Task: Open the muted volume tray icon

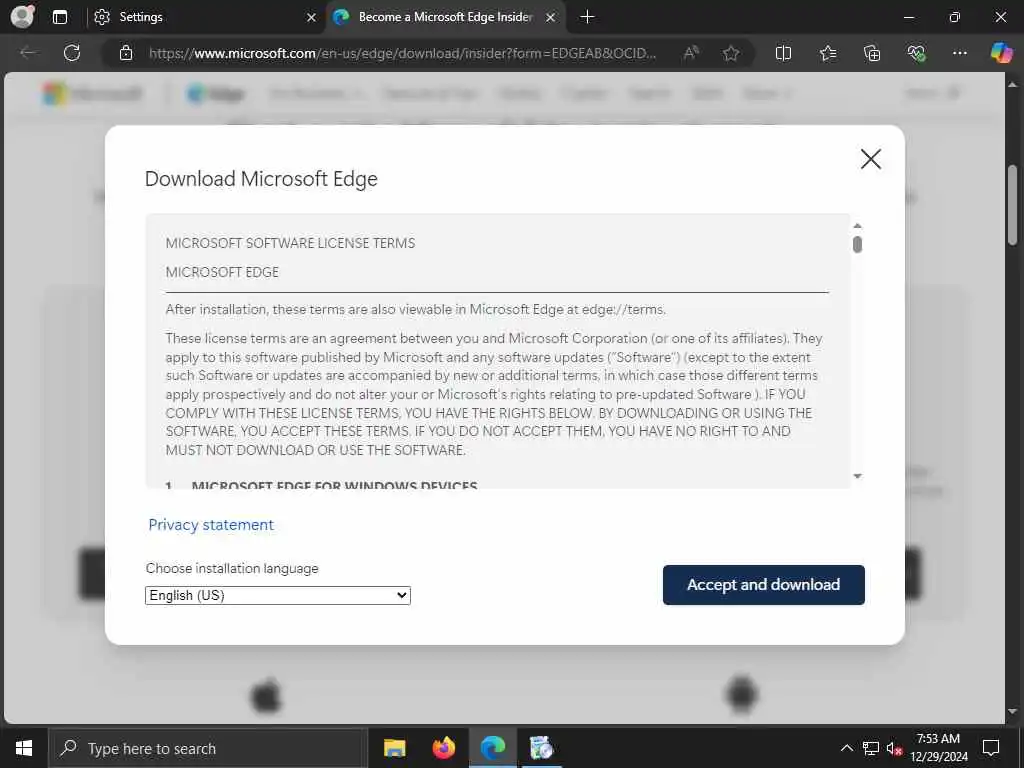Action: coord(895,748)
